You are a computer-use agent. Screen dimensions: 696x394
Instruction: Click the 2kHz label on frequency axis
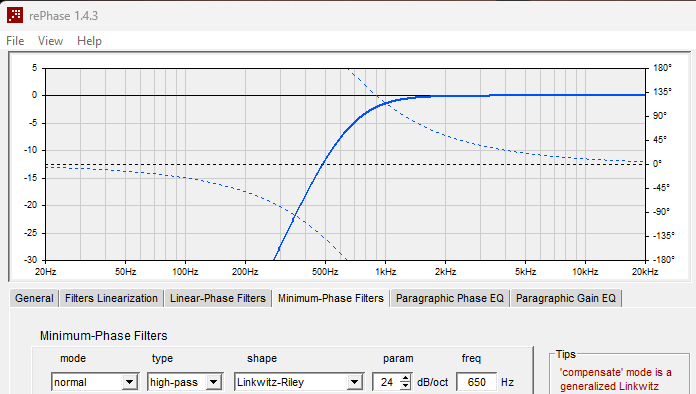tap(445, 272)
